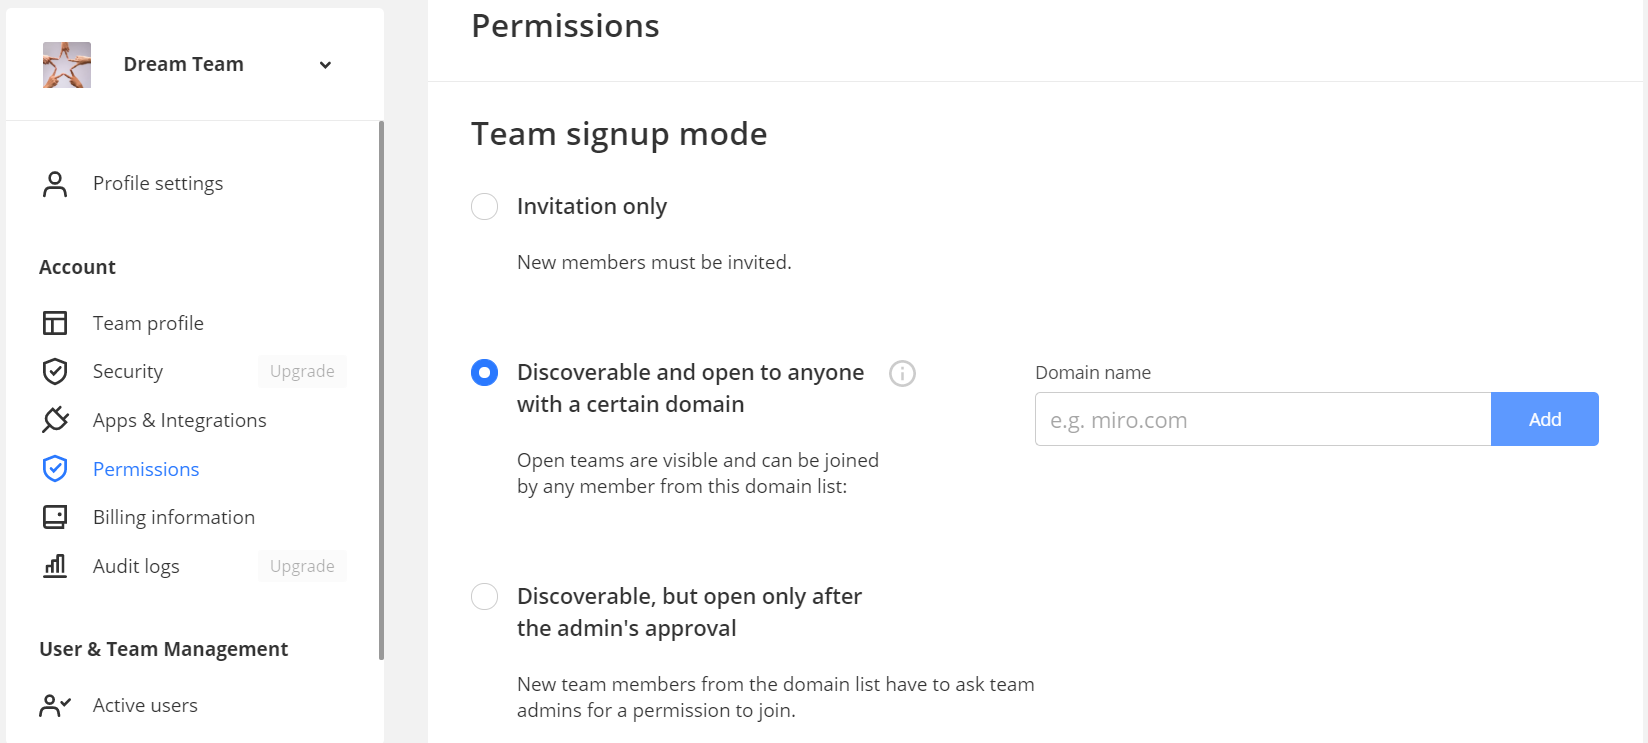Open the Billing information menu item
This screenshot has width=1648, height=743.
click(x=174, y=517)
